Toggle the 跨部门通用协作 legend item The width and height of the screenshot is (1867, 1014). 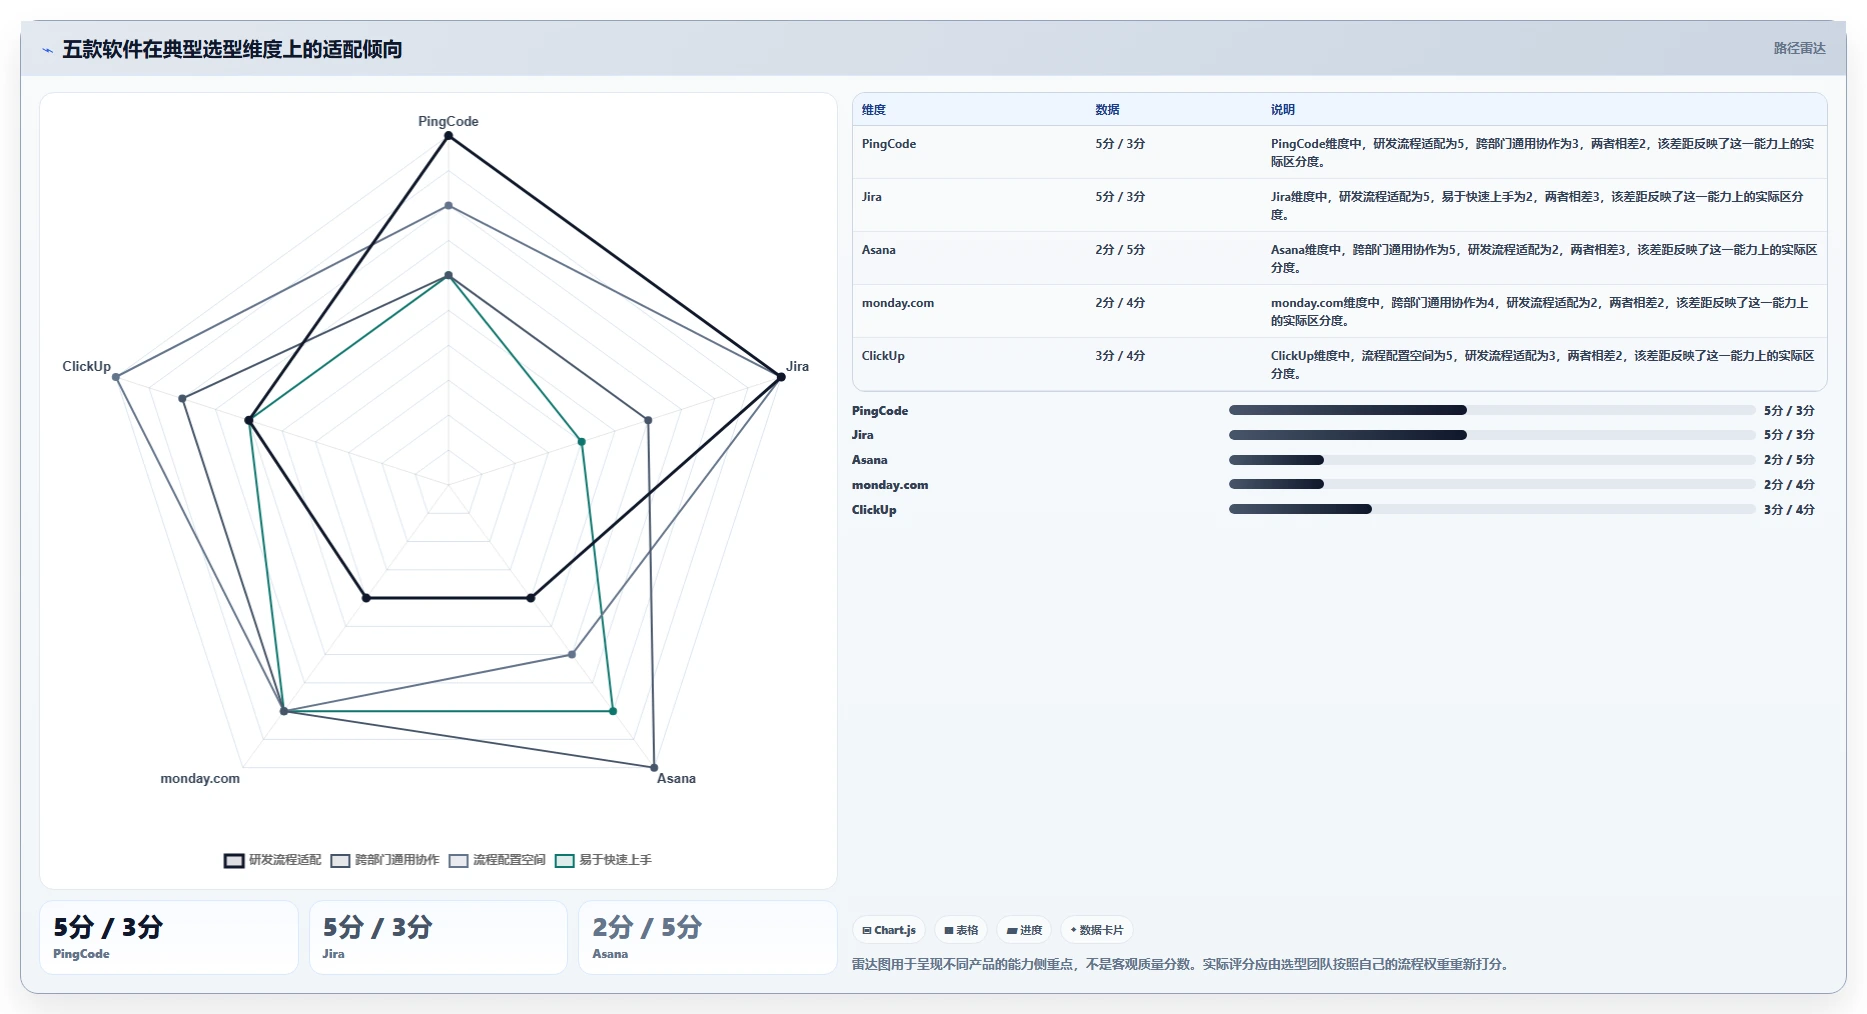[385, 860]
